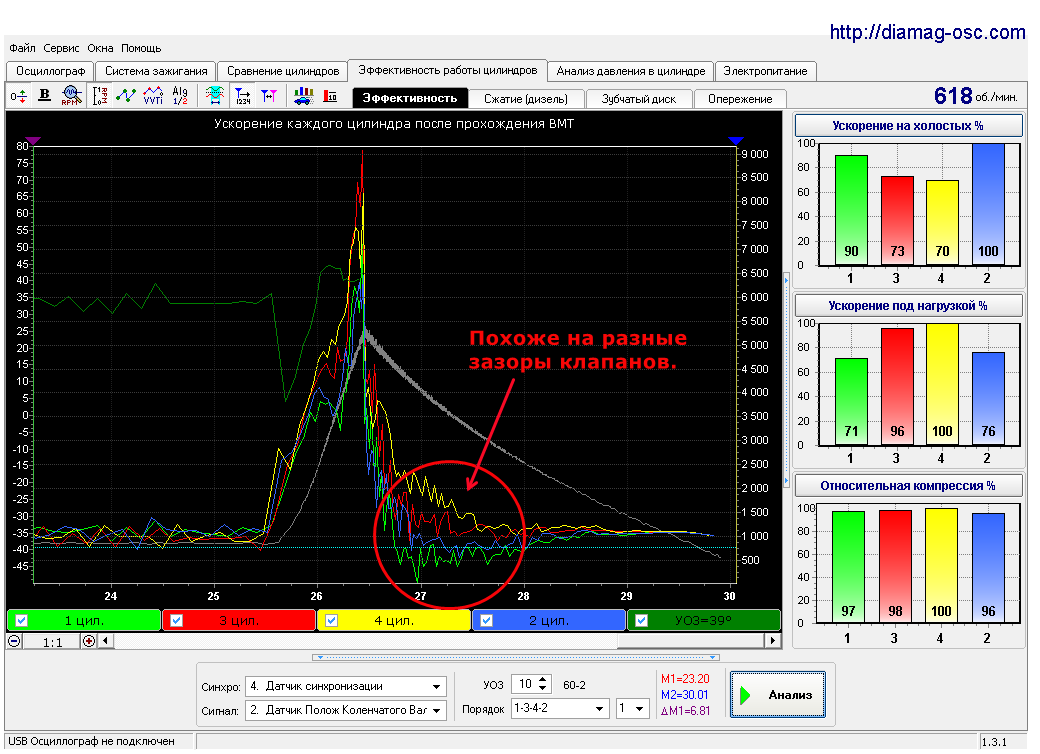This screenshot has width=1040, height=754.
Task: Click the 1 цил. green legend button
Action: 84,621
